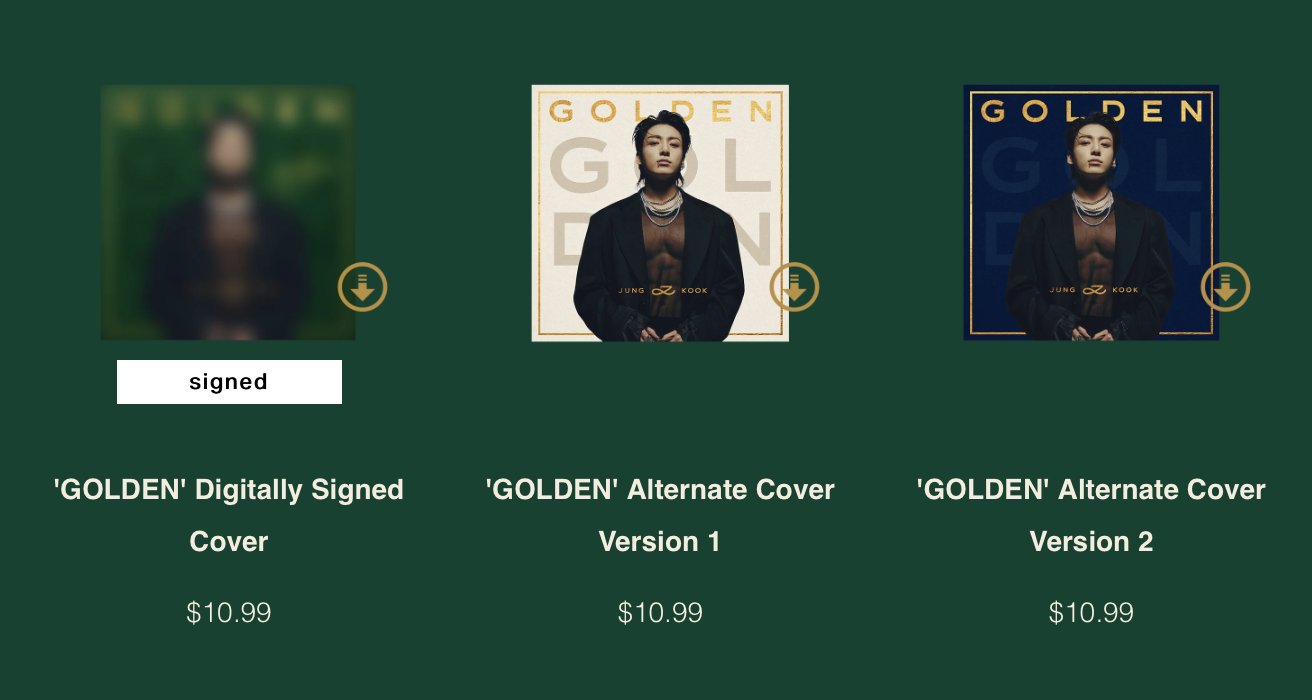
Task: Open the 'GOLDEN' Digitally Signed Cover title link
Action: [x=229, y=516]
